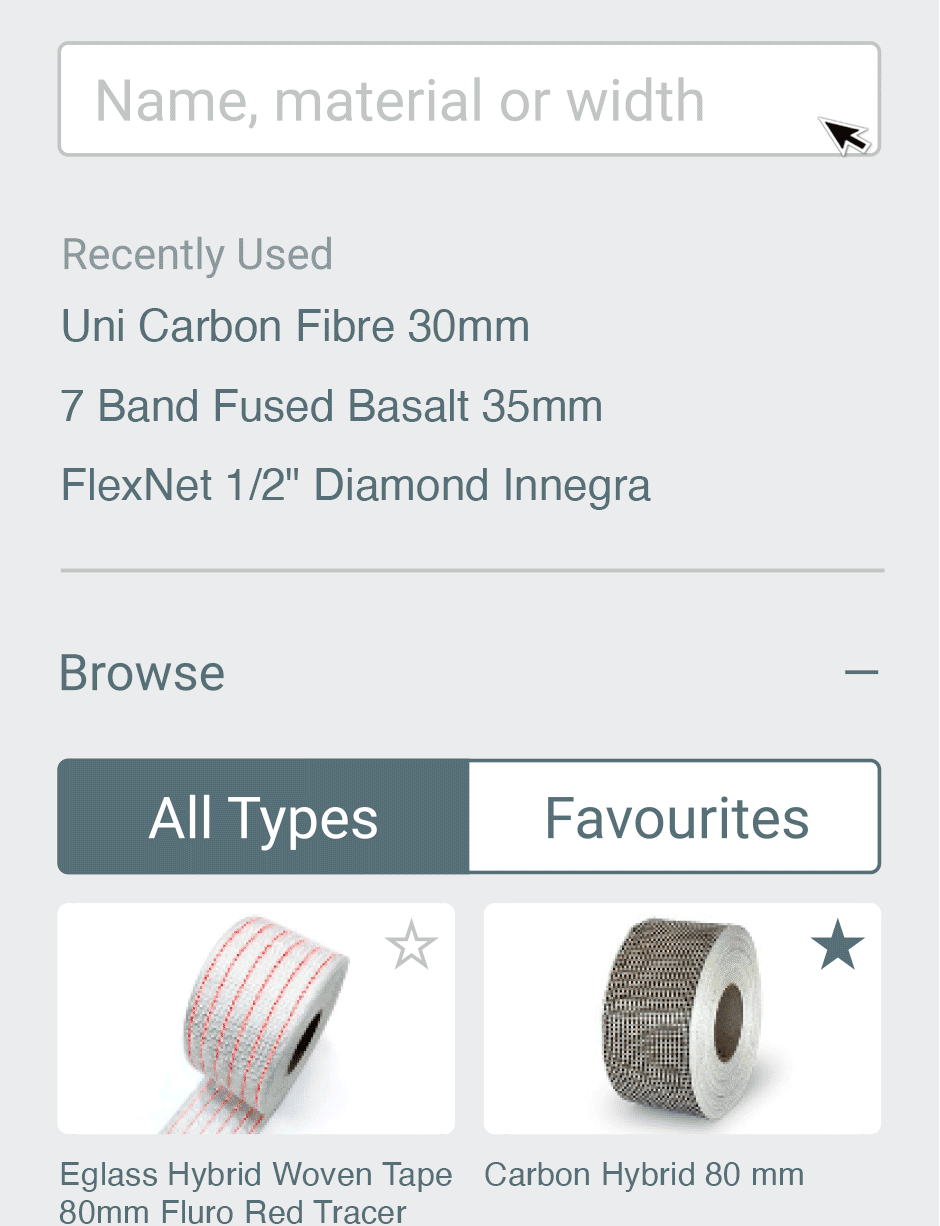This screenshot has height=1226, width=940.
Task: Choose 7 Band Fused Basalt 35mm
Action: pyautogui.click(x=331, y=406)
